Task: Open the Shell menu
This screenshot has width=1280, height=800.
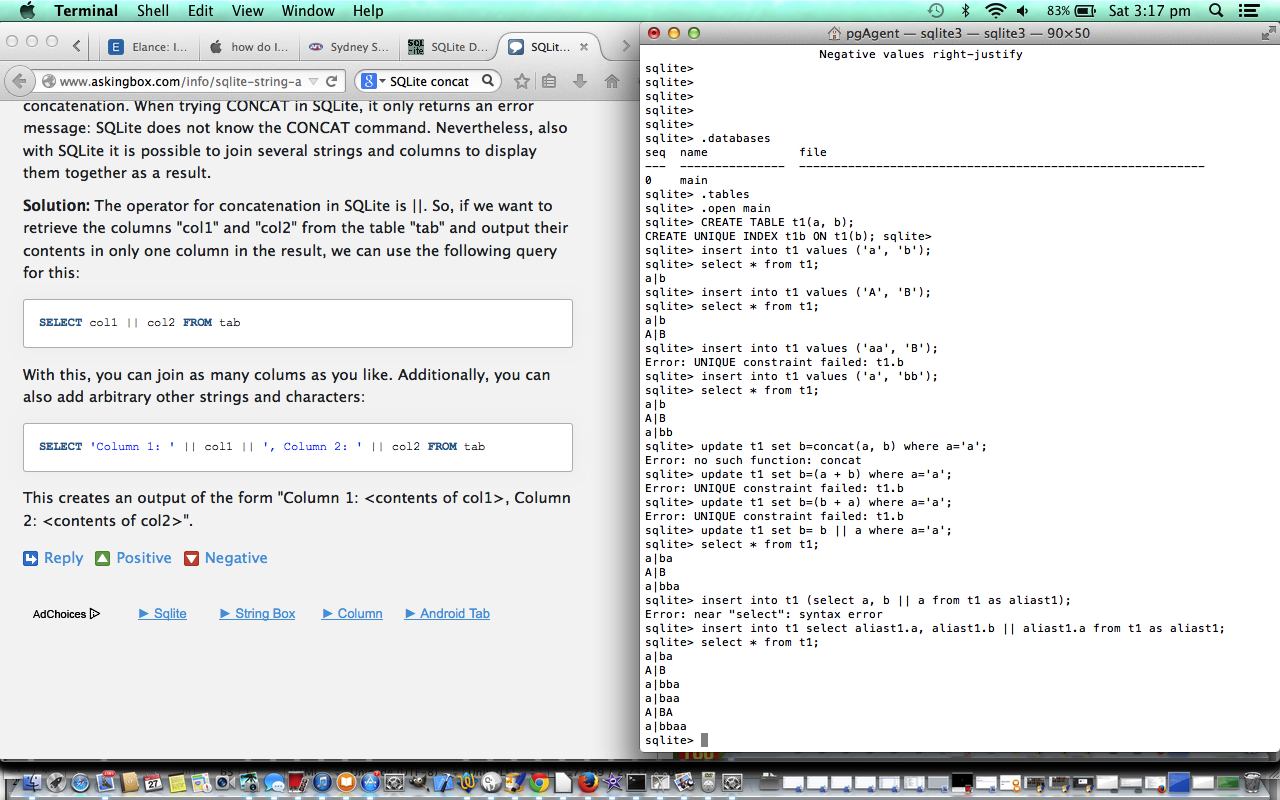Action: (153, 11)
